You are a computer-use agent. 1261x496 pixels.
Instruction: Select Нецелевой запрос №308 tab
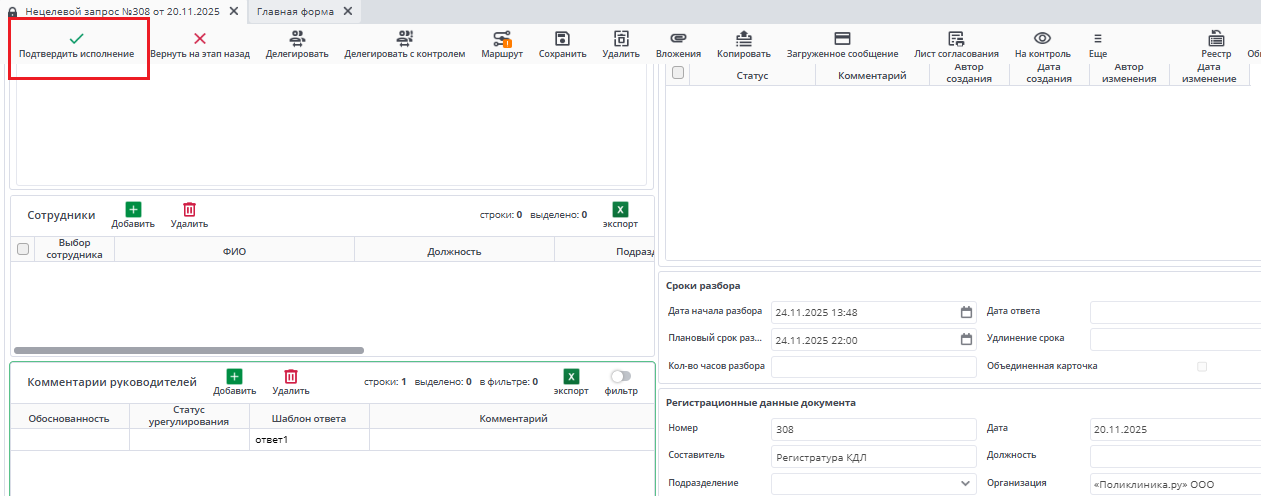point(122,11)
